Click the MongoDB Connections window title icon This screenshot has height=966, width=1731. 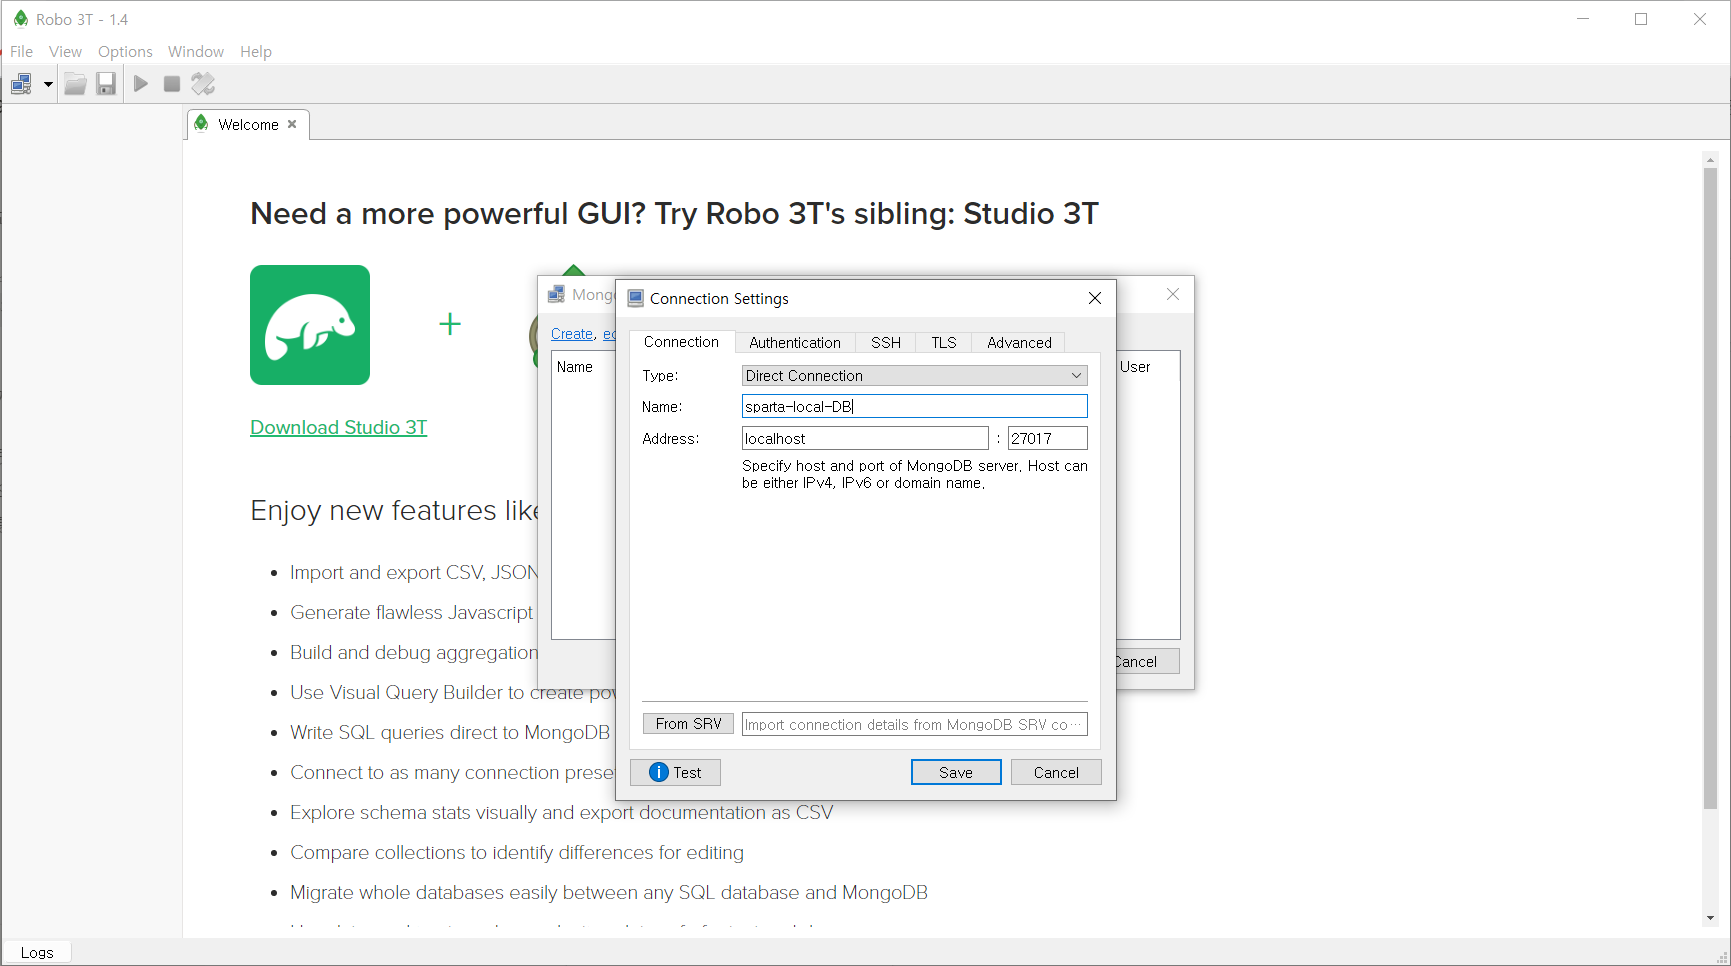tap(556, 294)
